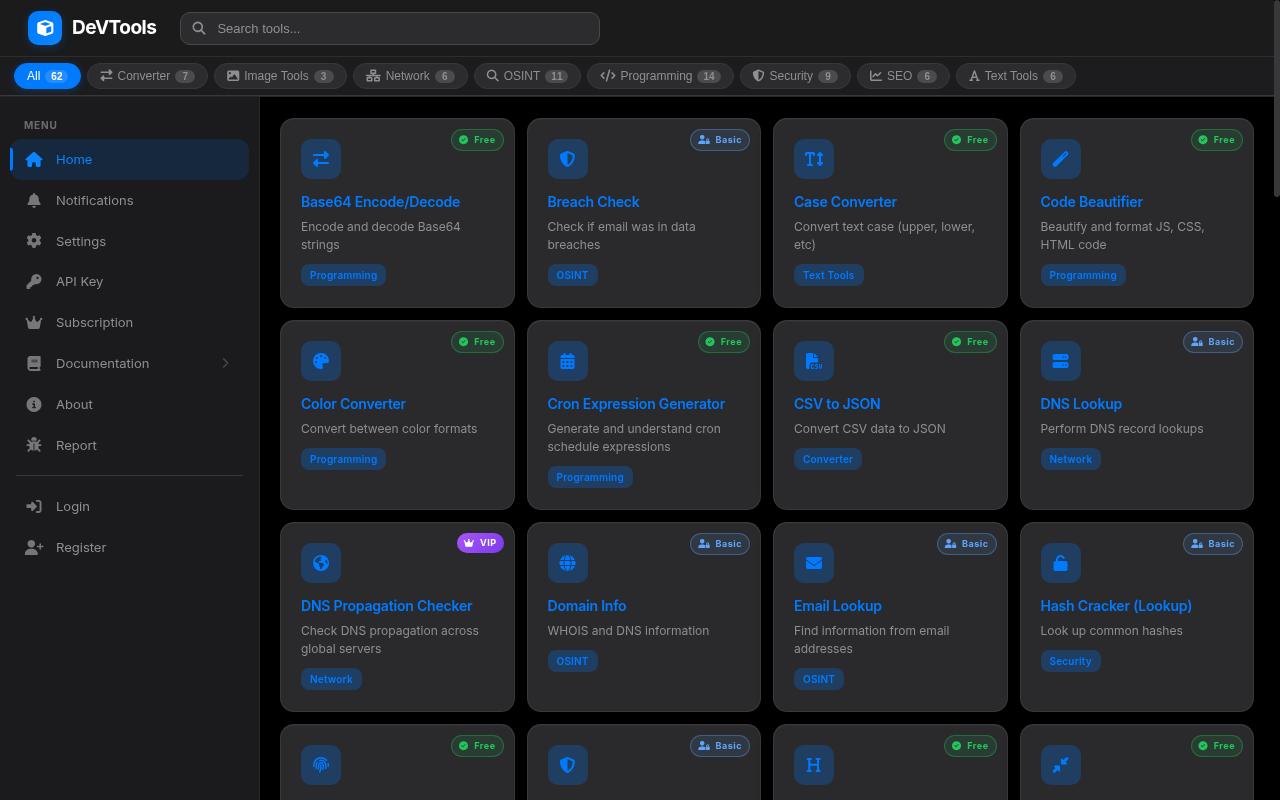Click the VIP badge on DNS Propagation Checker
This screenshot has width=1280, height=800.
(480, 543)
